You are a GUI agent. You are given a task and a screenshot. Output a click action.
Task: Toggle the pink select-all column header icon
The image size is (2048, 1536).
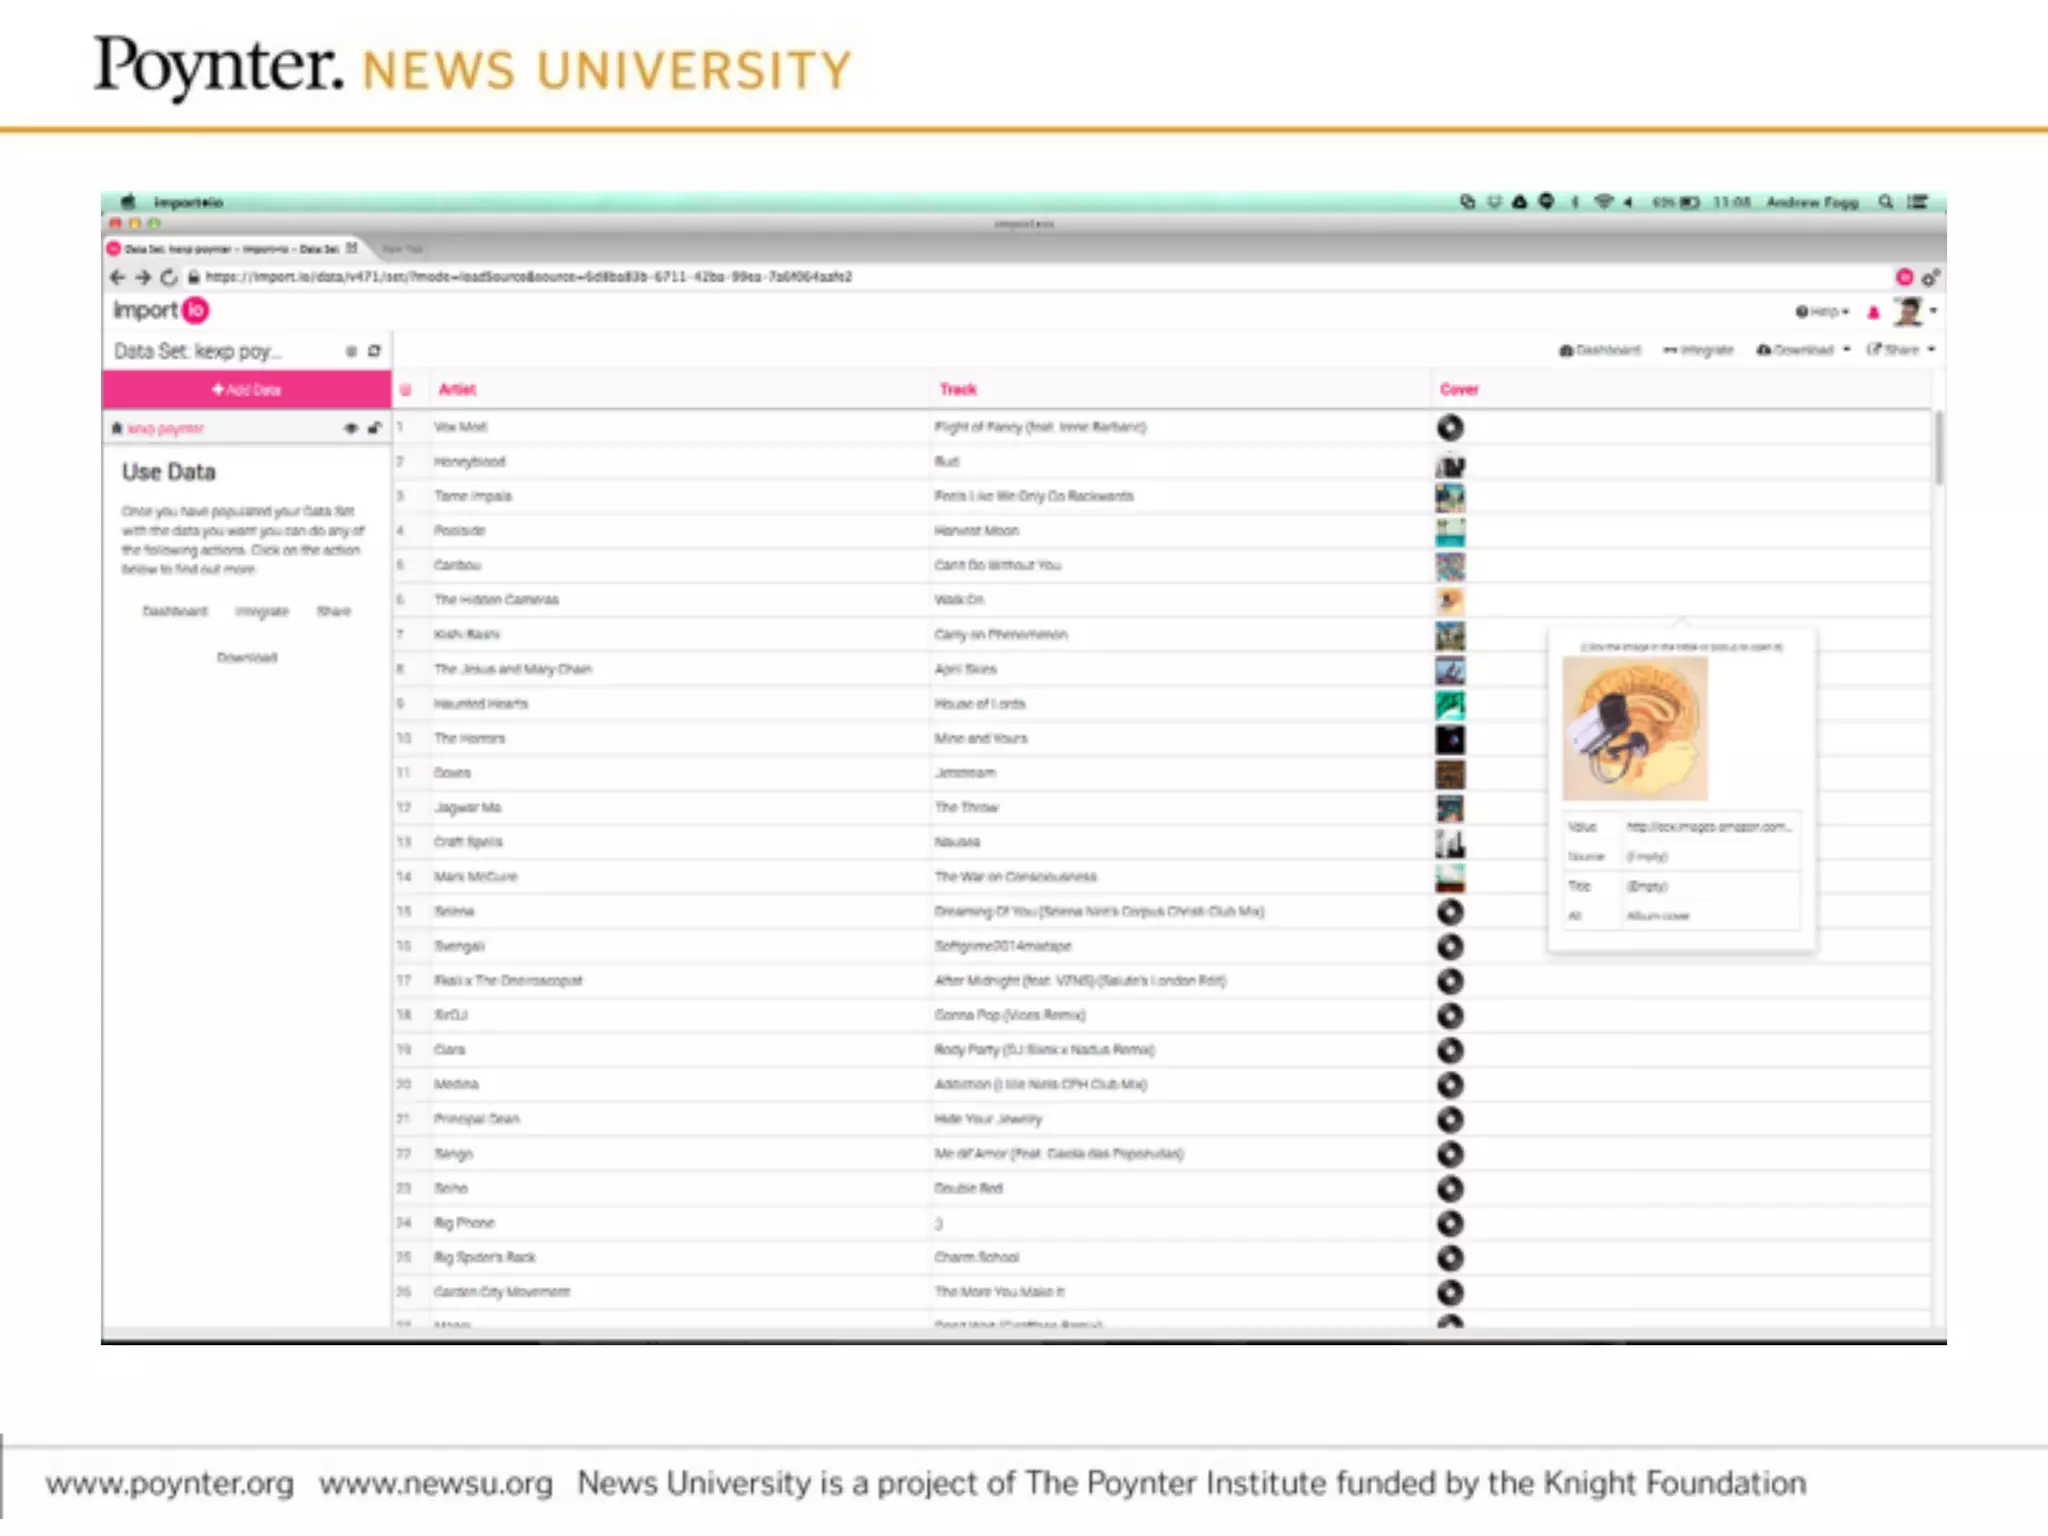[406, 390]
